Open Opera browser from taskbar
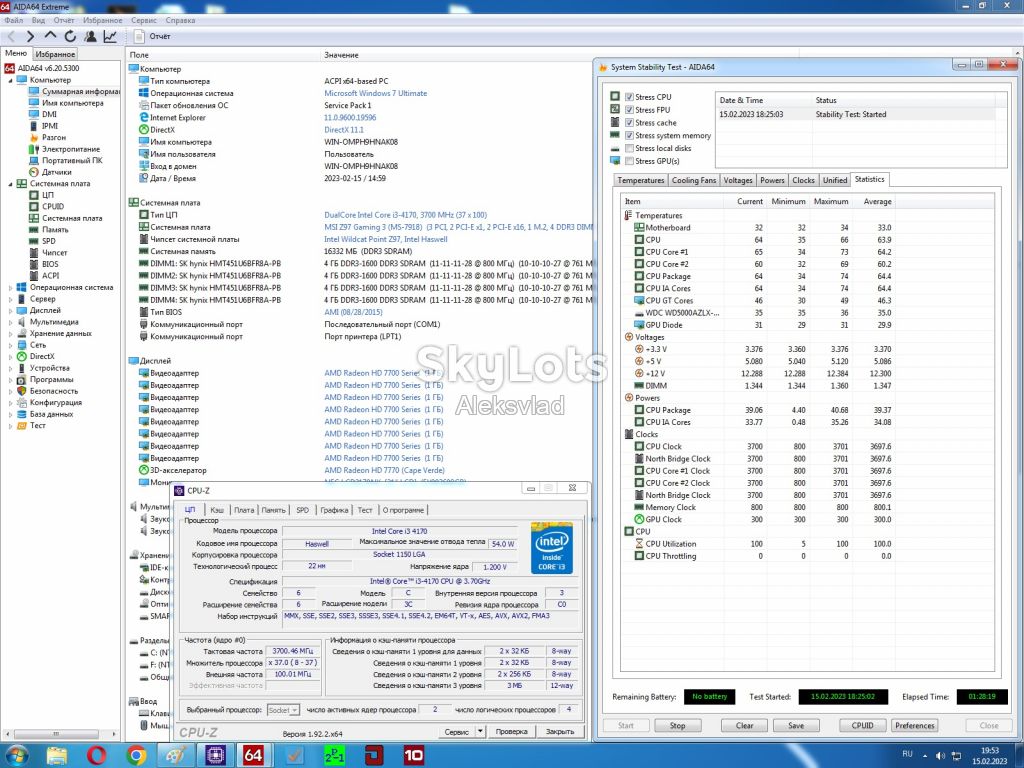This screenshot has width=1024, height=768. (x=96, y=756)
